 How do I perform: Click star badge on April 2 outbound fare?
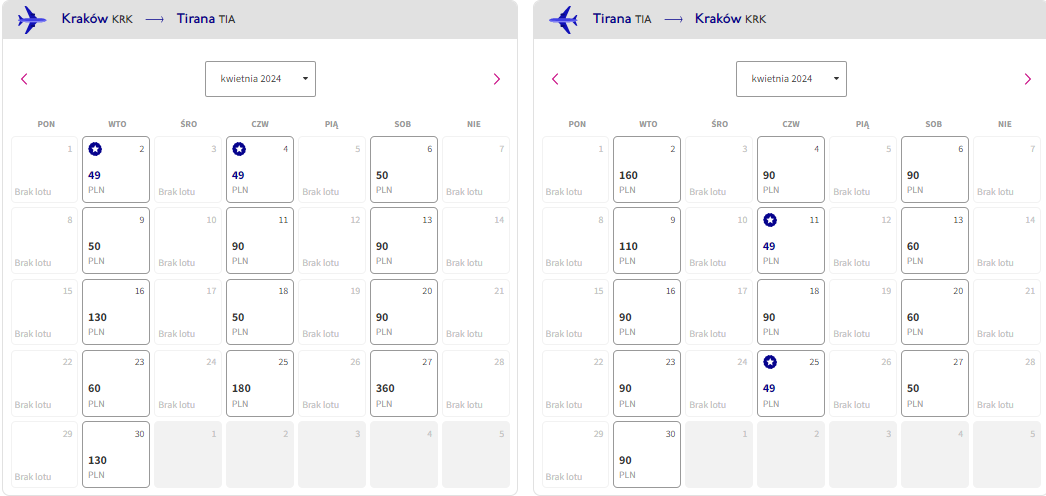click(x=95, y=149)
